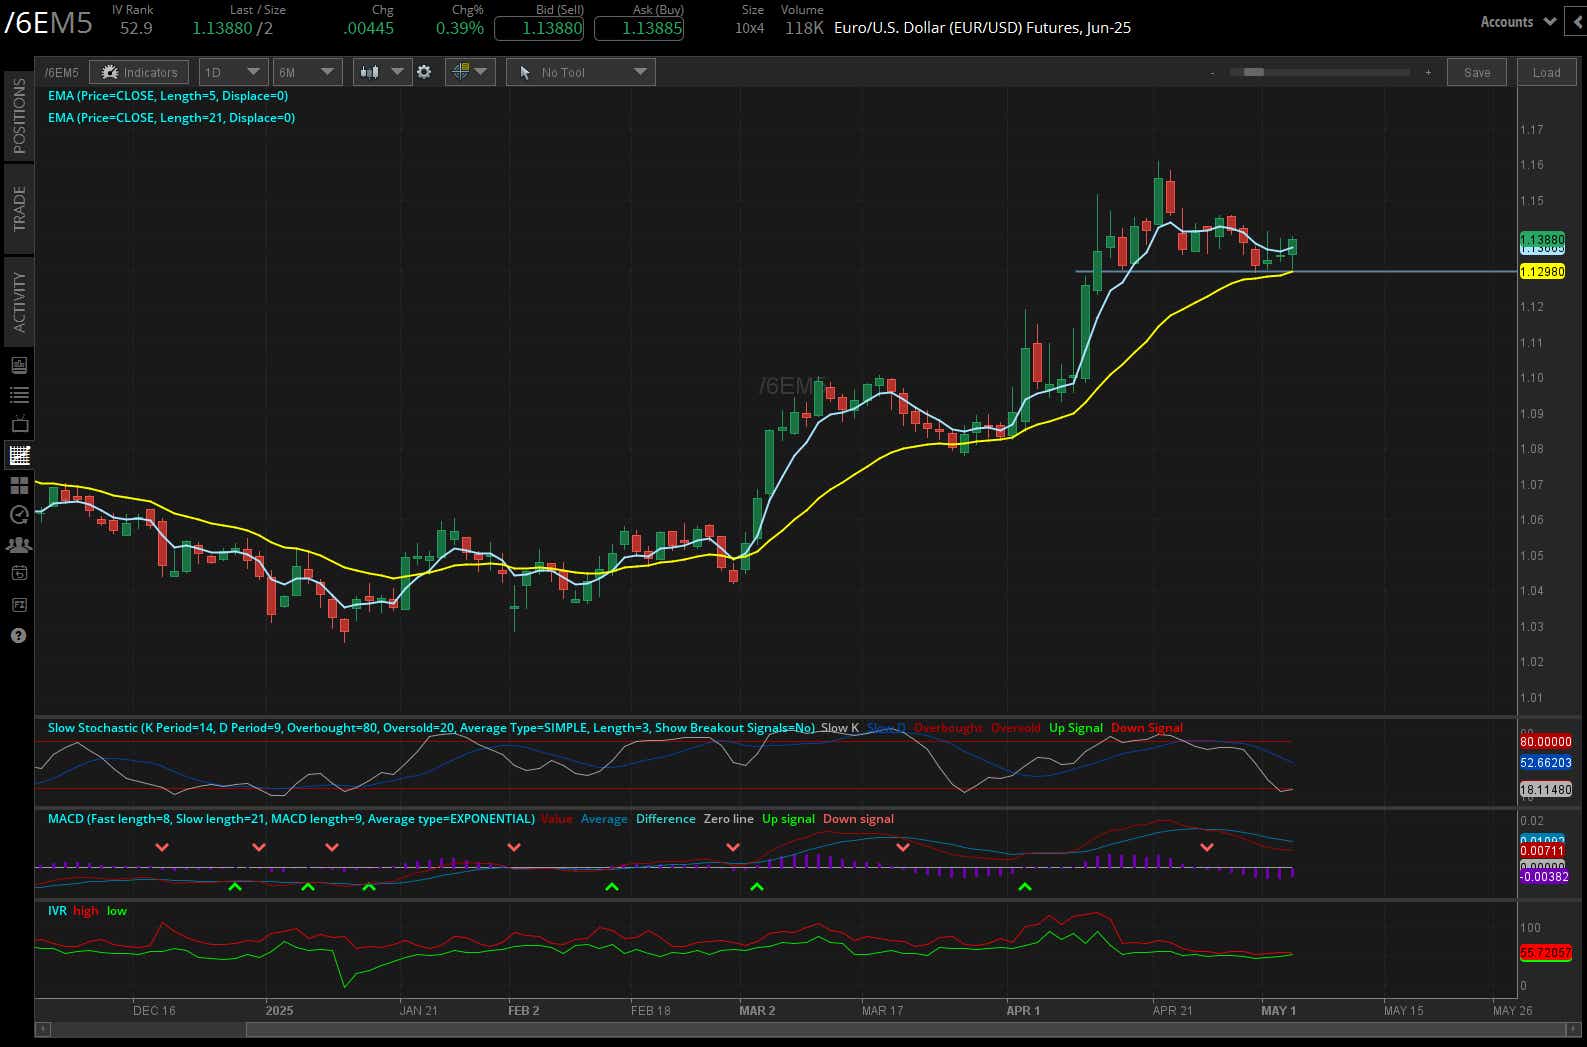Click the EMA Length=5 indicator label
The image size is (1587, 1047).
pos(168,96)
